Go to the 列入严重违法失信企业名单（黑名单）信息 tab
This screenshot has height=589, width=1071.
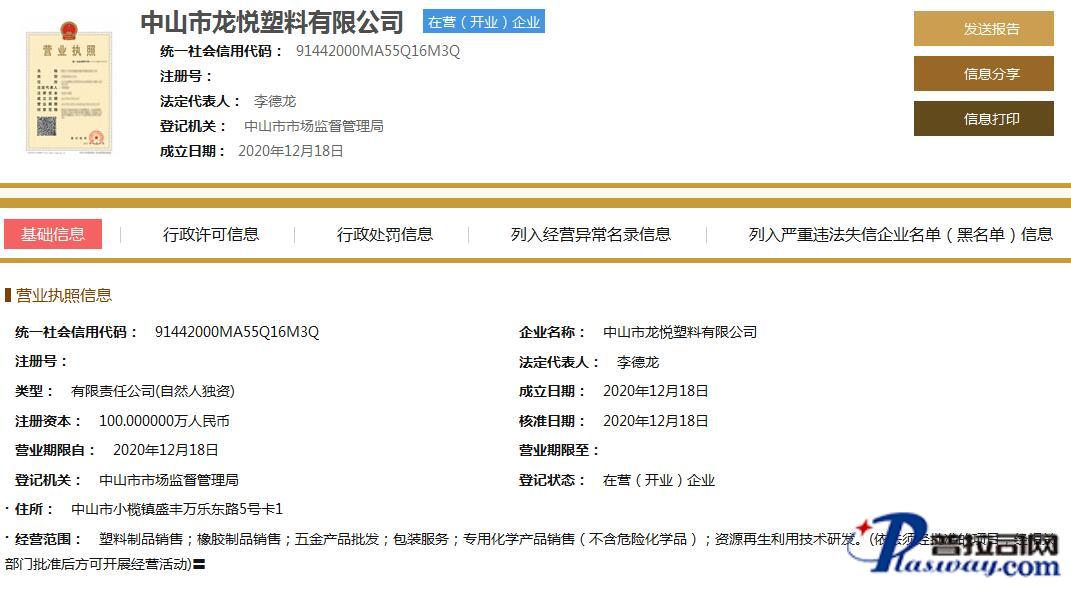900,234
